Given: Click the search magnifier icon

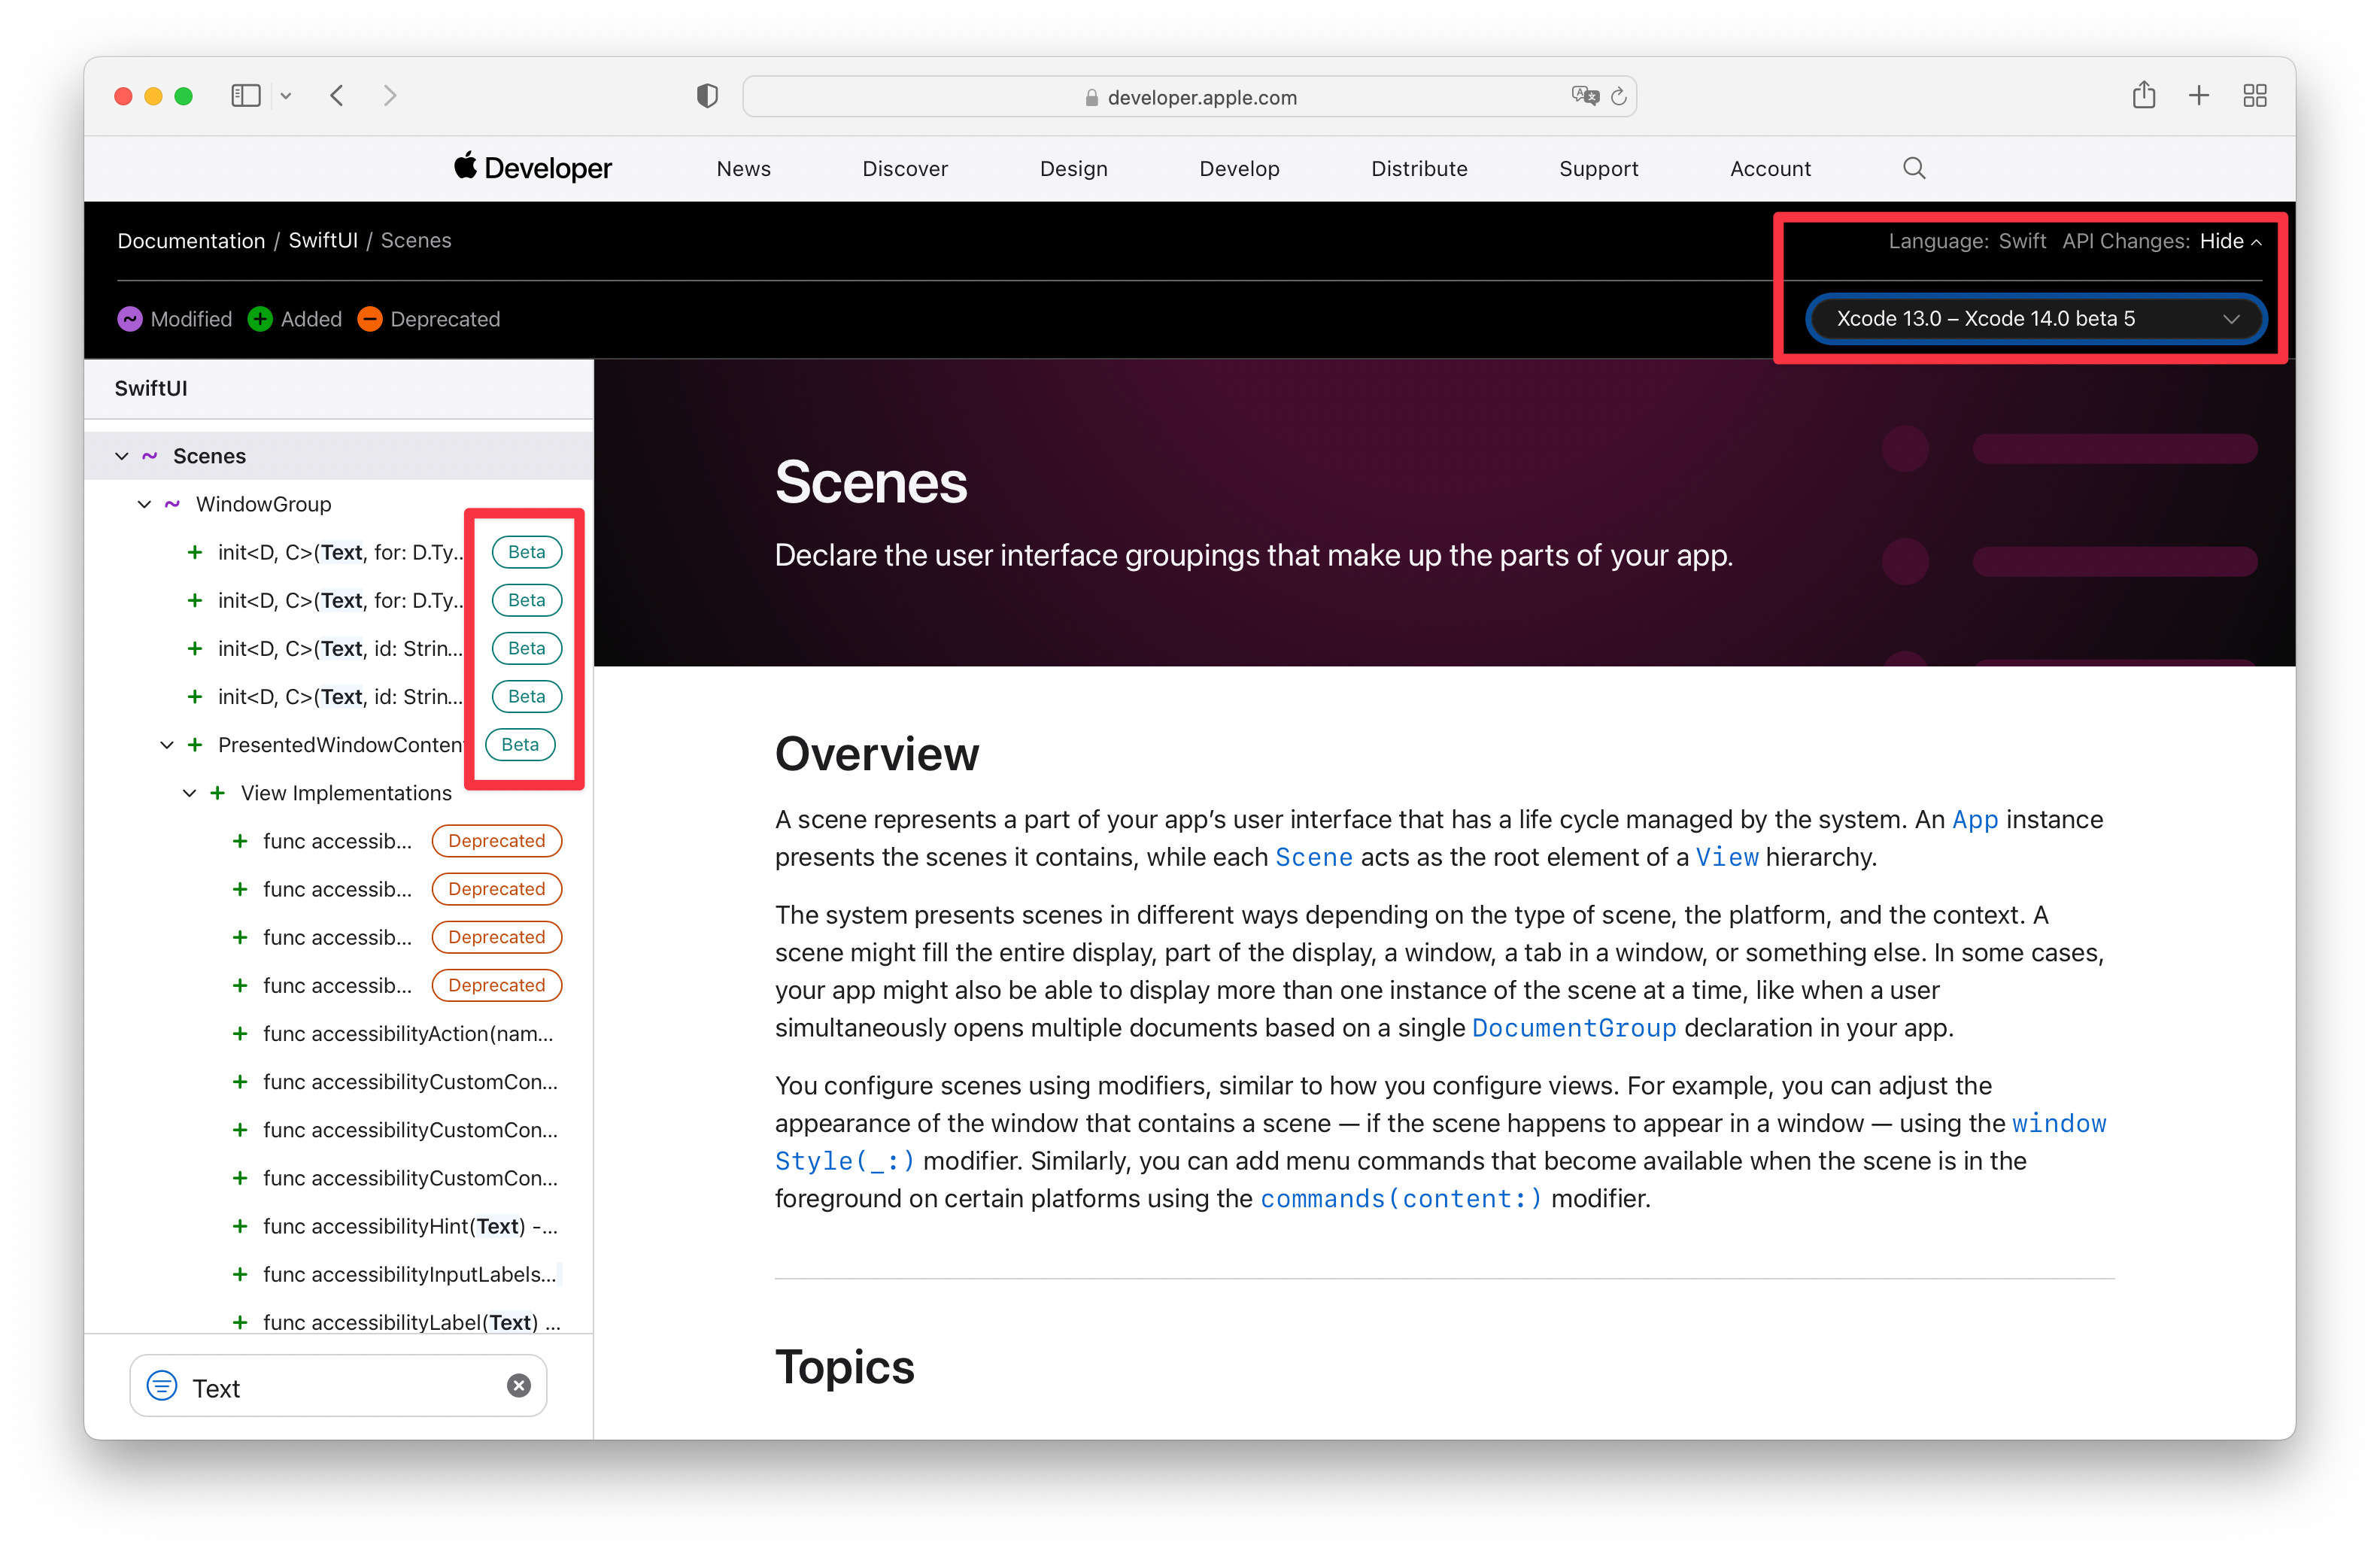Looking at the screenshot, I should pyautogui.click(x=1913, y=168).
